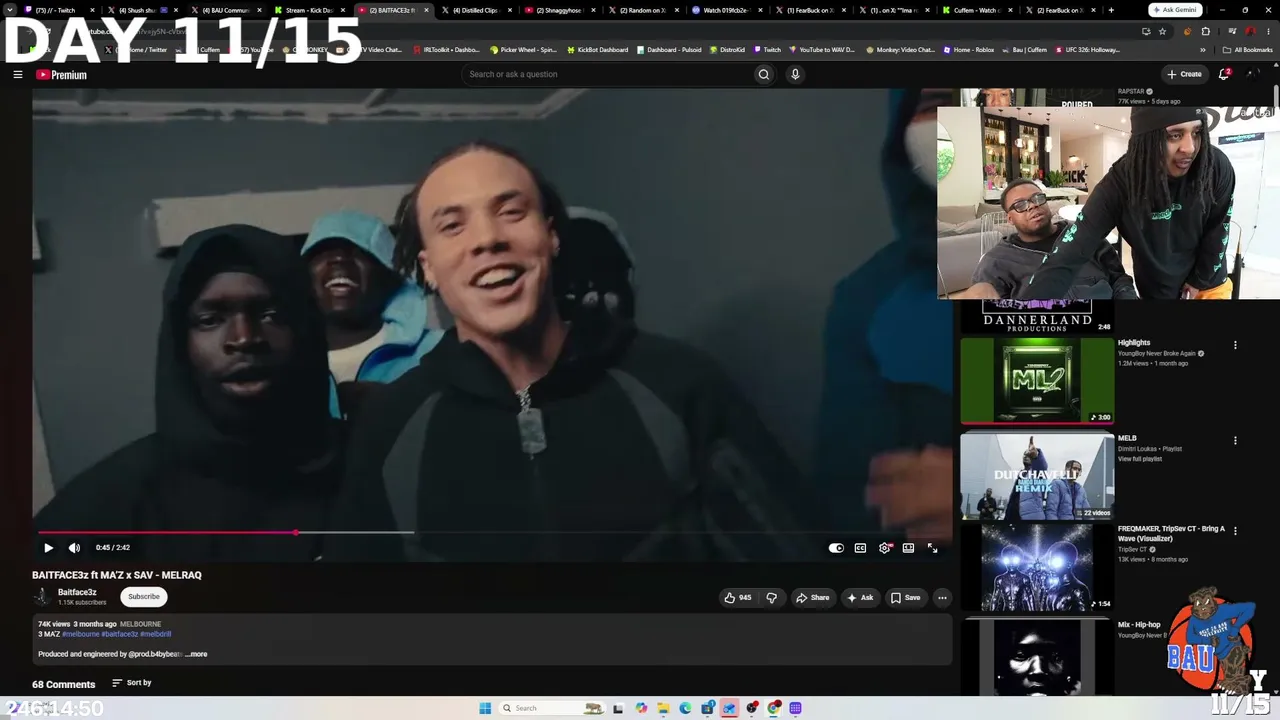Switch the player to theater mode
The image size is (1280, 720).
(908, 548)
